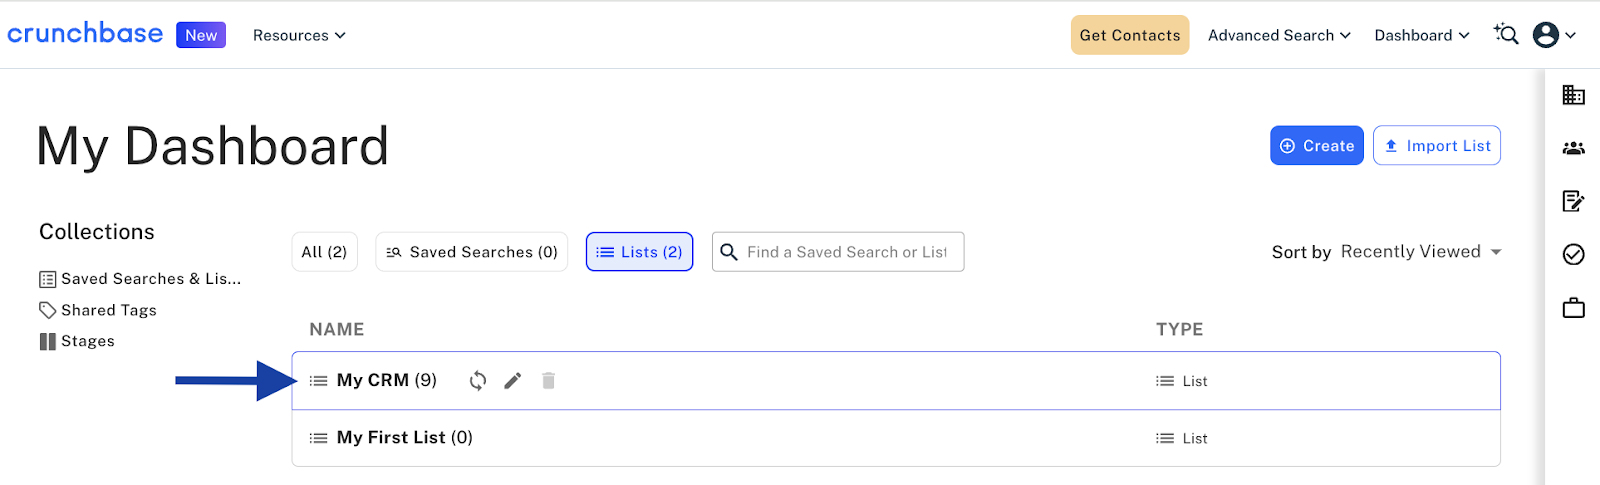The height and width of the screenshot is (485, 1600).
Task: Click the Get Contacts button
Action: coord(1130,35)
